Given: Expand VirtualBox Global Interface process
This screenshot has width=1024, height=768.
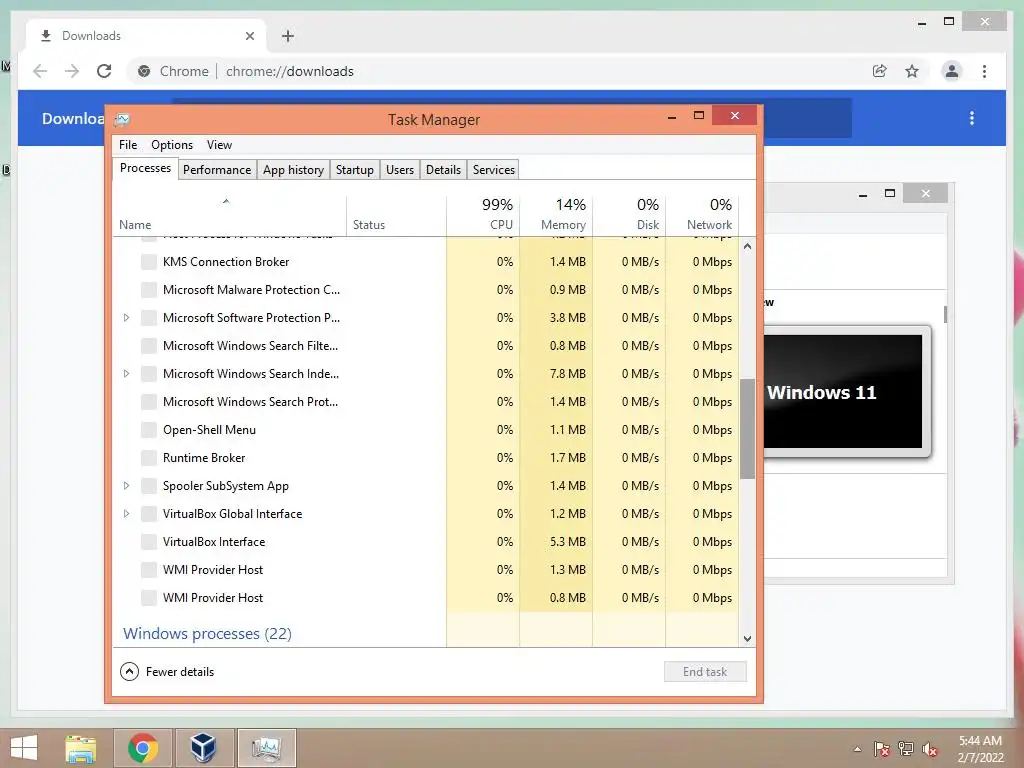Looking at the screenshot, I should pyautogui.click(x=127, y=514).
